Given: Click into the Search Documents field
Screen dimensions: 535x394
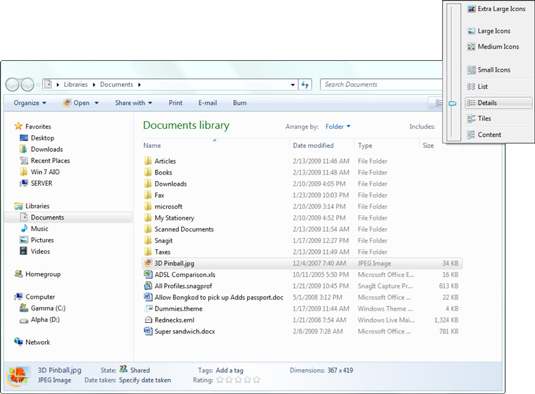Looking at the screenshot, I should (381, 85).
